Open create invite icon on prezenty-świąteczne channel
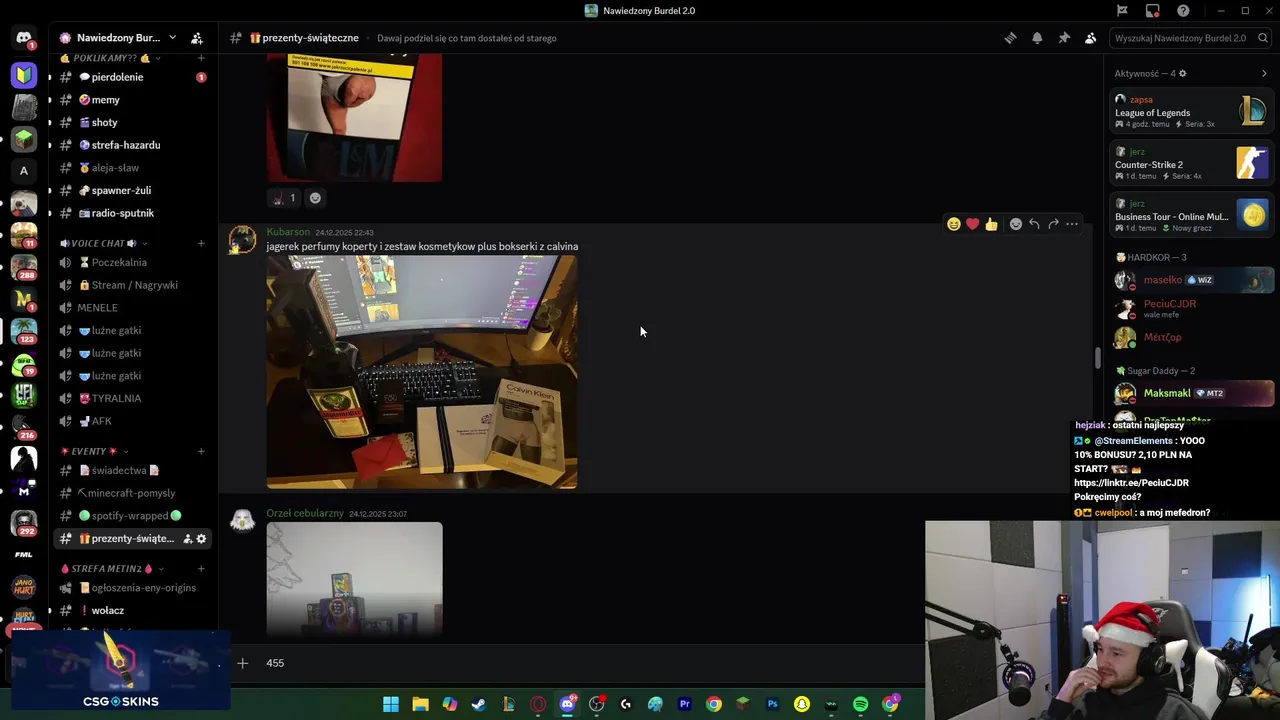Viewport: 1280px width, 720px height. pyautogui.click(x=187, y=539)
